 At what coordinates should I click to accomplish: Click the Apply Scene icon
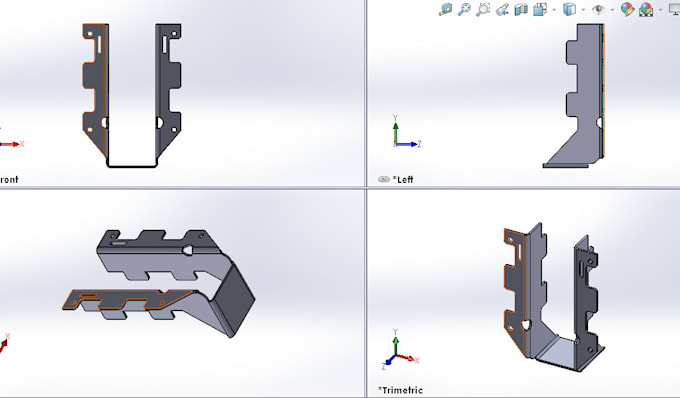(x=646, y=9)
